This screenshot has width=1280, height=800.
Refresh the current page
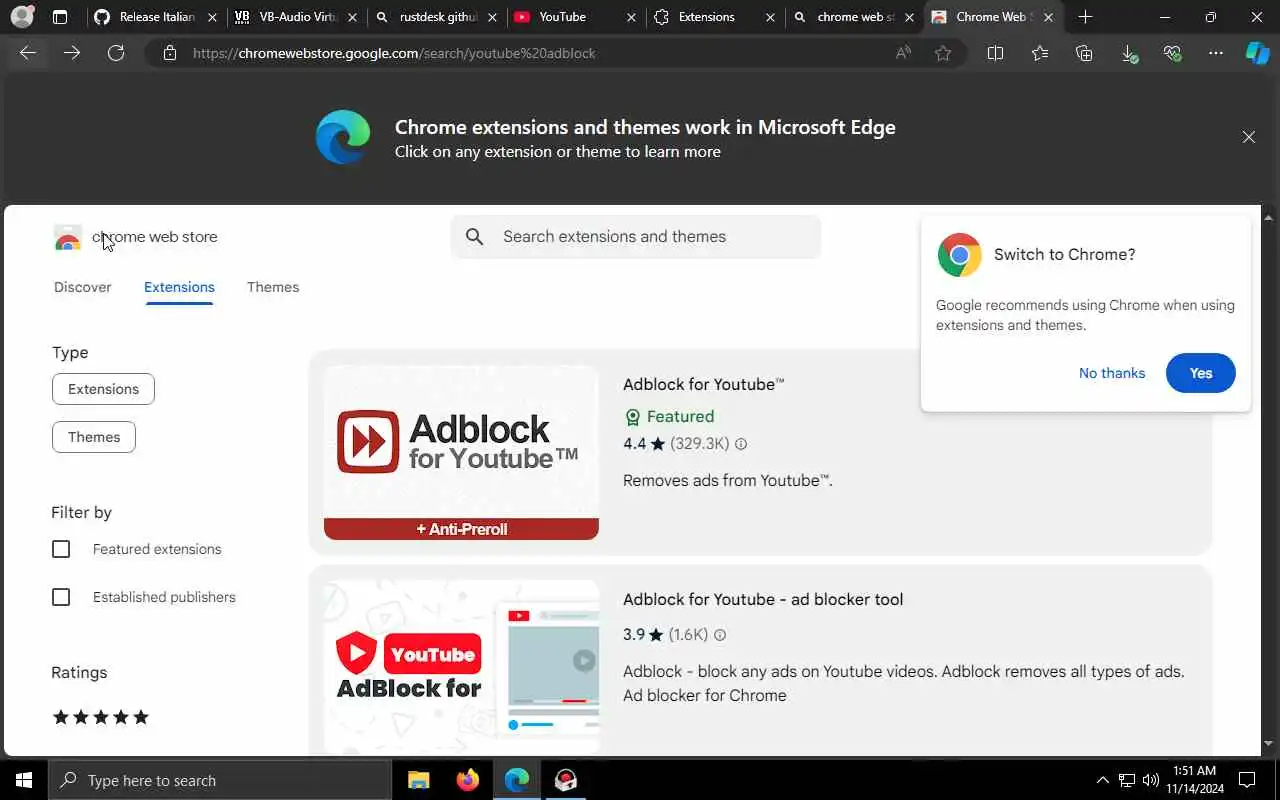(116, 53)
